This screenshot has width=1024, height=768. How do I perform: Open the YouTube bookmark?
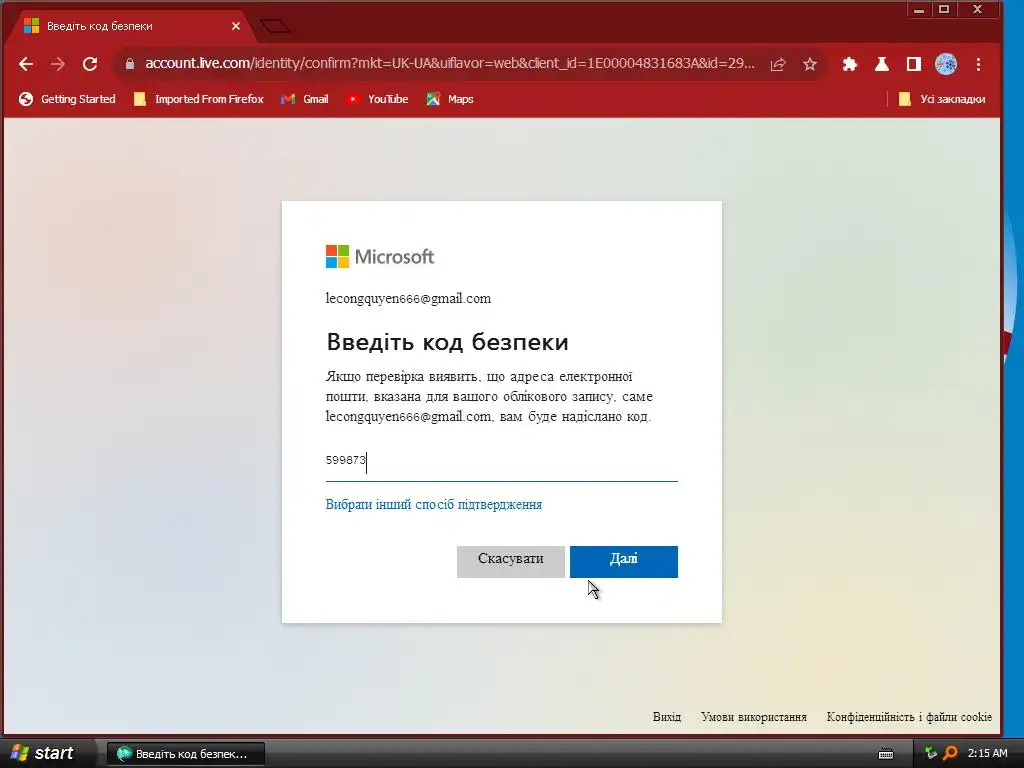pyautogui.click(x=377, y=99)
